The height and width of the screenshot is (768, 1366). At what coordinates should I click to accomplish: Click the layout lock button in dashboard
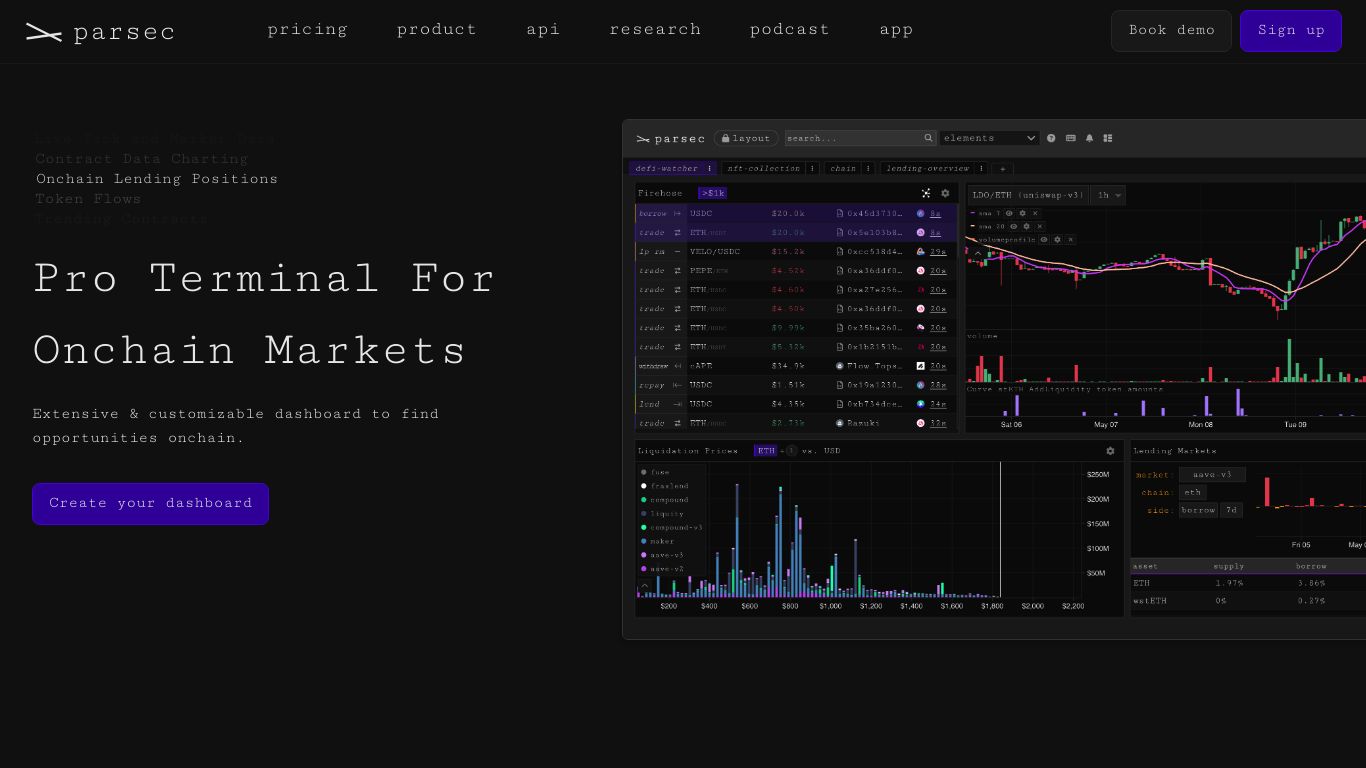[746, 138]
